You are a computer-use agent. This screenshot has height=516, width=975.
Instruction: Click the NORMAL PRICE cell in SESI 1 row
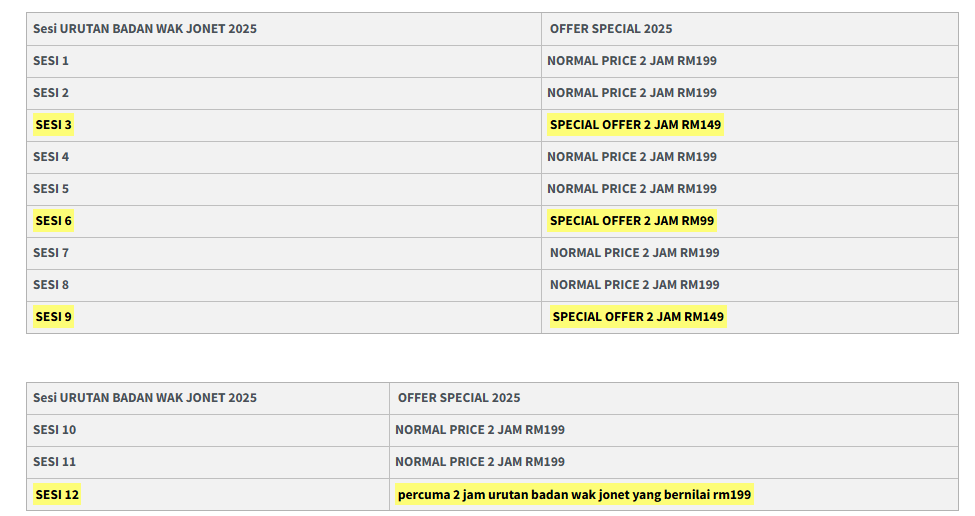click(632, 61)
